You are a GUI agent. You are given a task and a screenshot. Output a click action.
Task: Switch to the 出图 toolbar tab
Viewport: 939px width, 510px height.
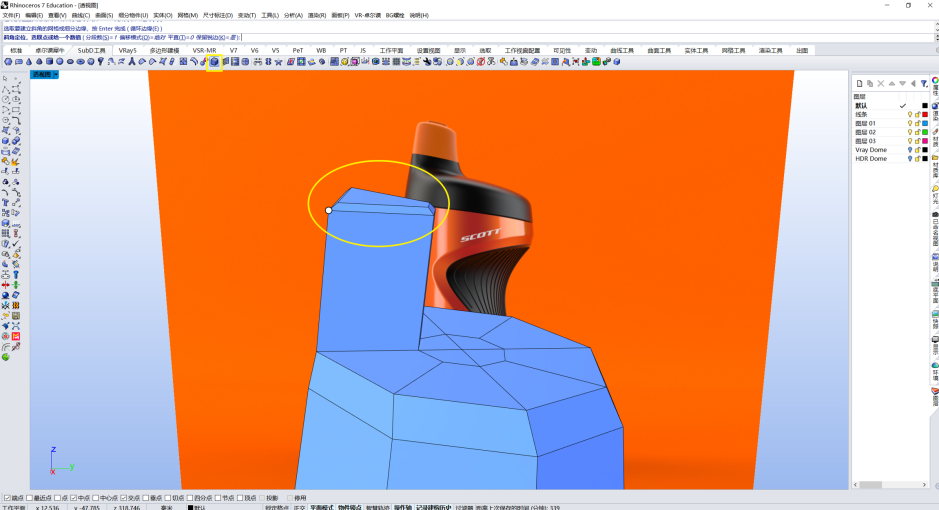point(802,51)
